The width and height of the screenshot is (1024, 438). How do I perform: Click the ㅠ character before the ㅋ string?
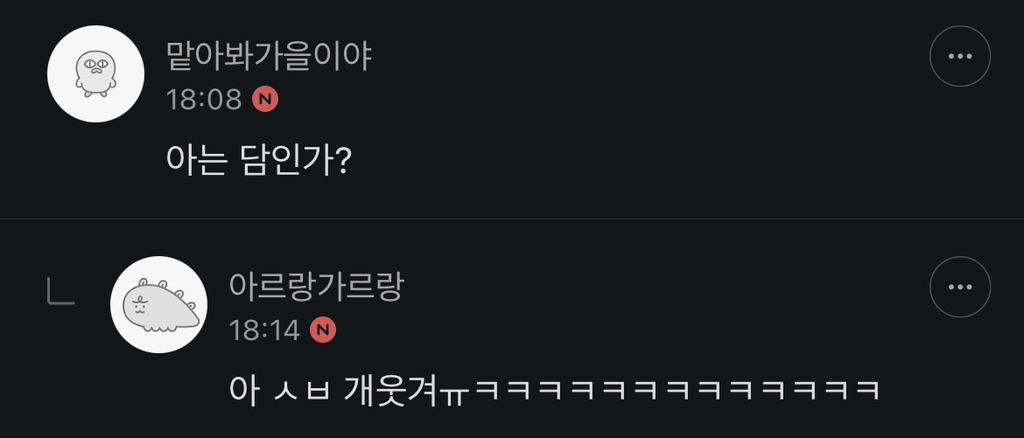(x=456, y=394)
